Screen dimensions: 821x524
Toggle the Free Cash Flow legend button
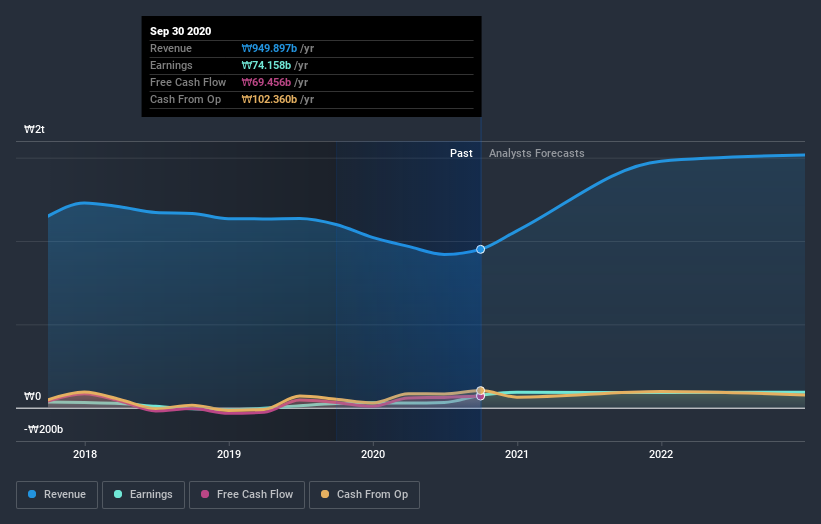pos(247,495)
